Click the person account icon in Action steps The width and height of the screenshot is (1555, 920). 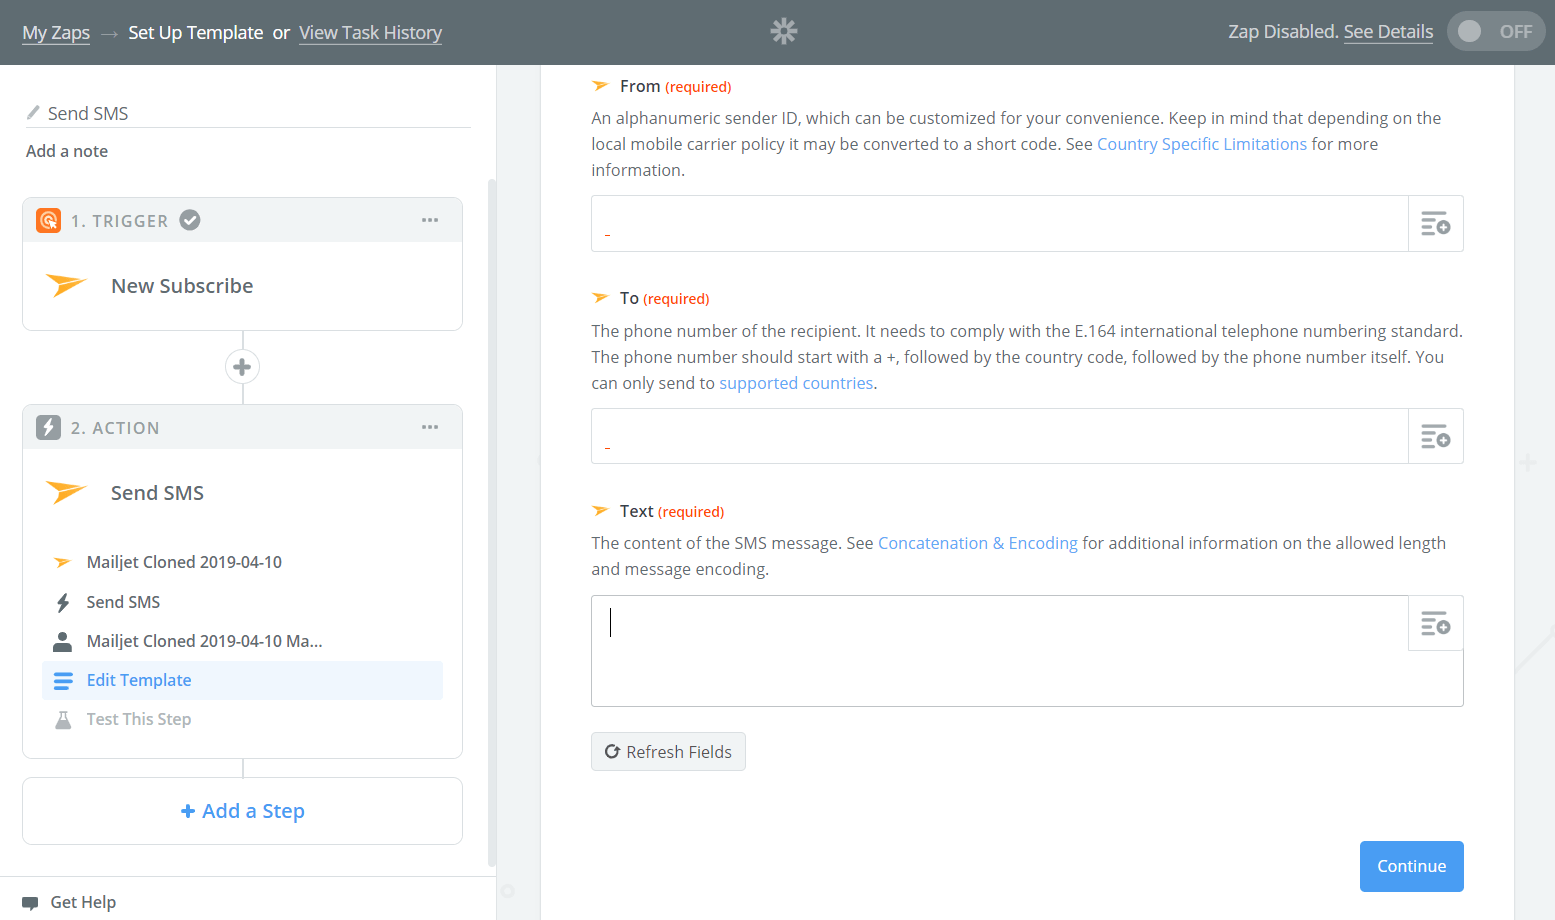pos(62,641)
